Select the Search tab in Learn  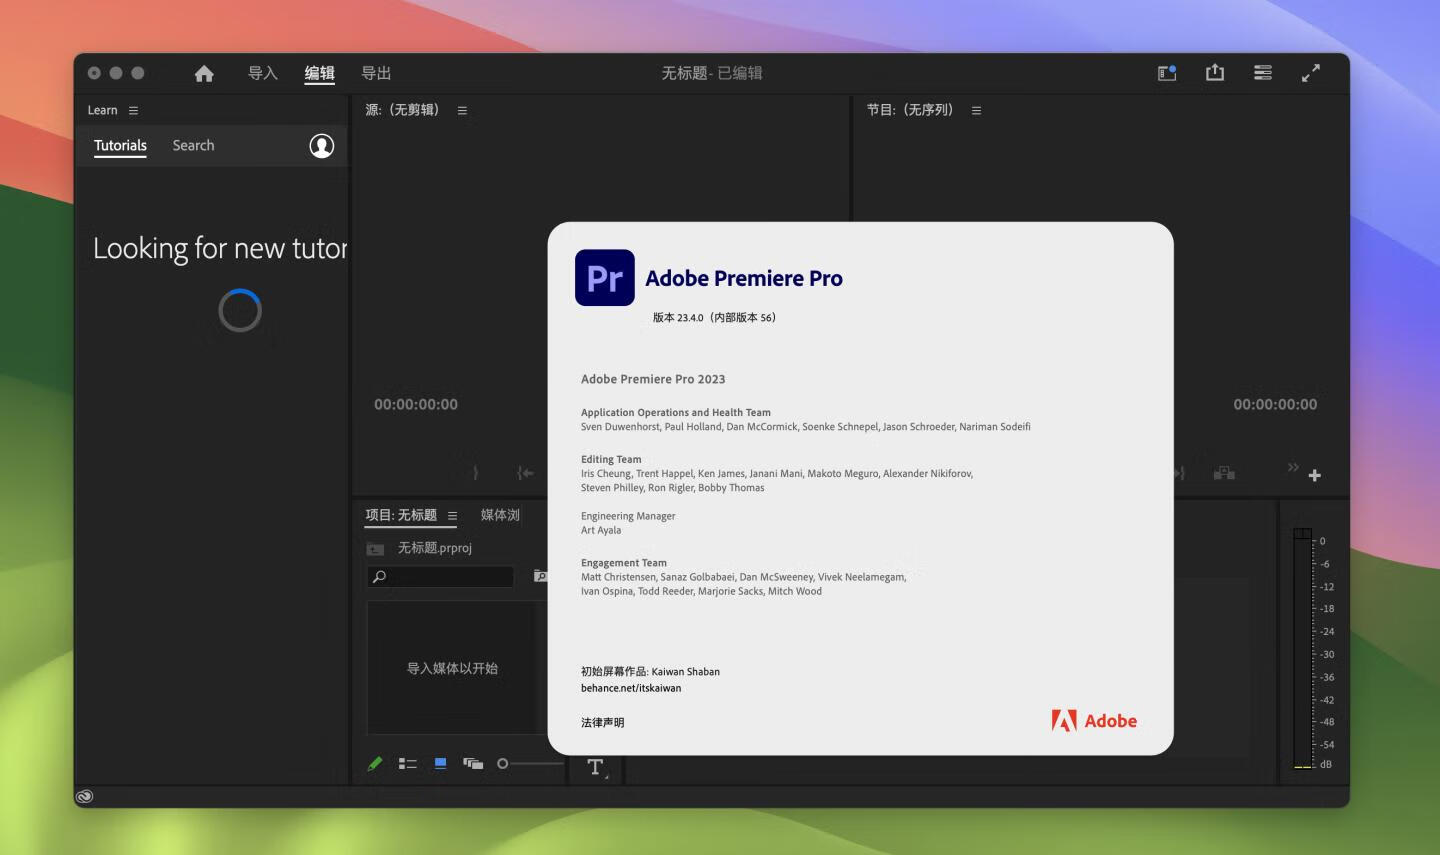click(x=193, y=146)
